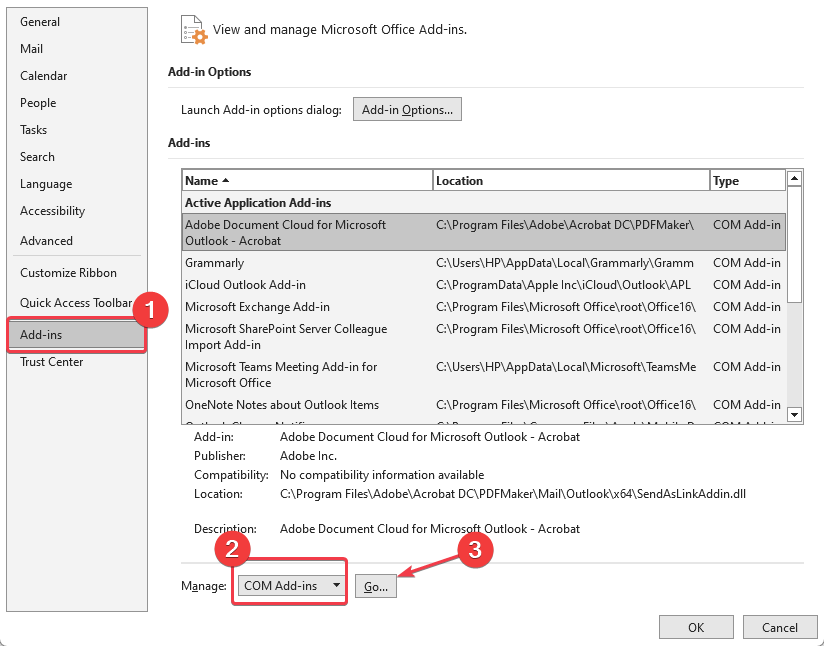Switch to the Mail options section
This screenshot has width=824, height=646.
[30, 48]
